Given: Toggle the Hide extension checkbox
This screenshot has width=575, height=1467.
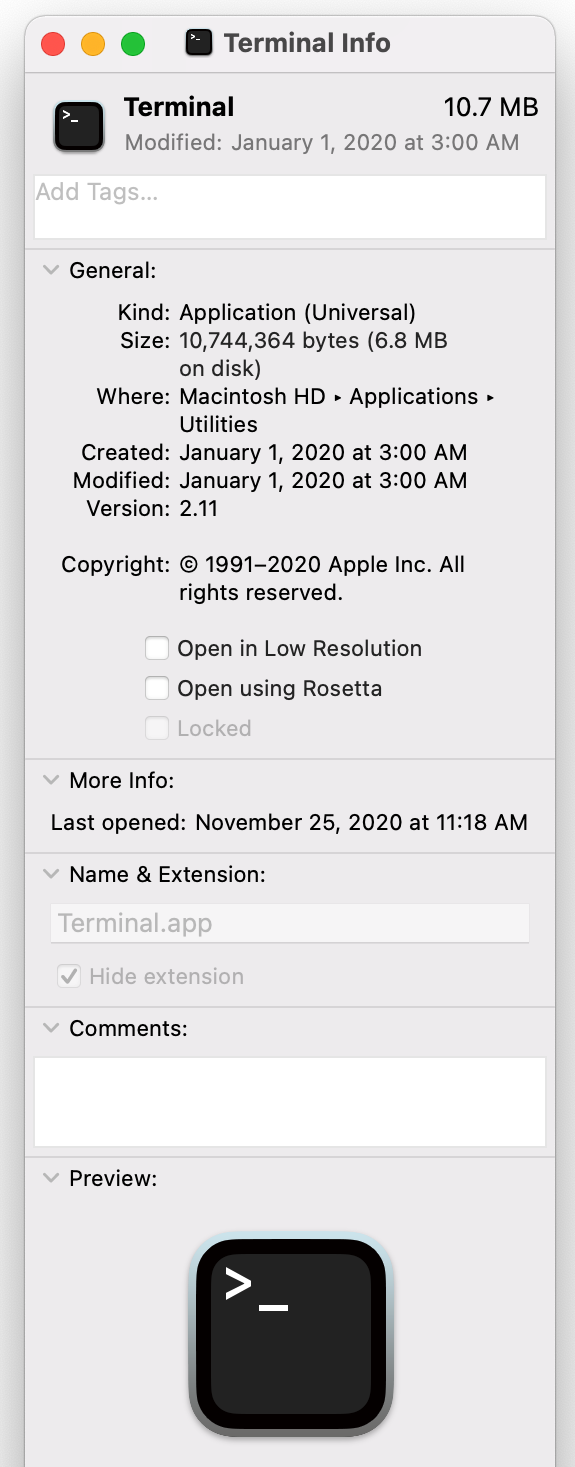Looking at the screenshot, I should [69, 977].
